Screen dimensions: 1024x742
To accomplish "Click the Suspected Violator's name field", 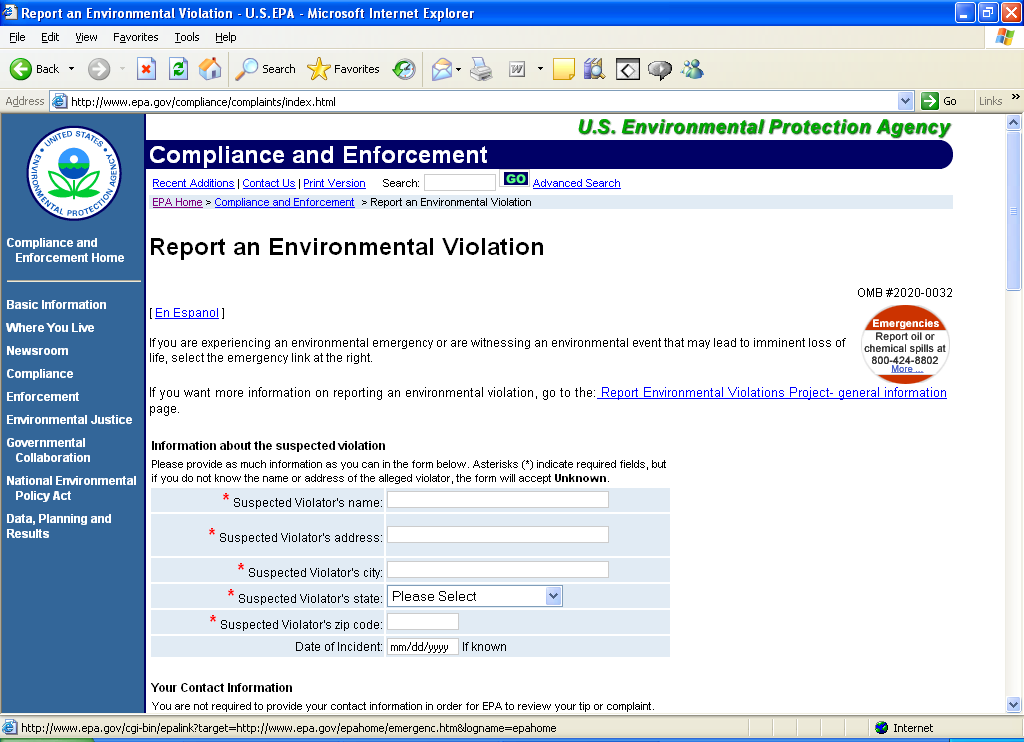I will 498,500.
